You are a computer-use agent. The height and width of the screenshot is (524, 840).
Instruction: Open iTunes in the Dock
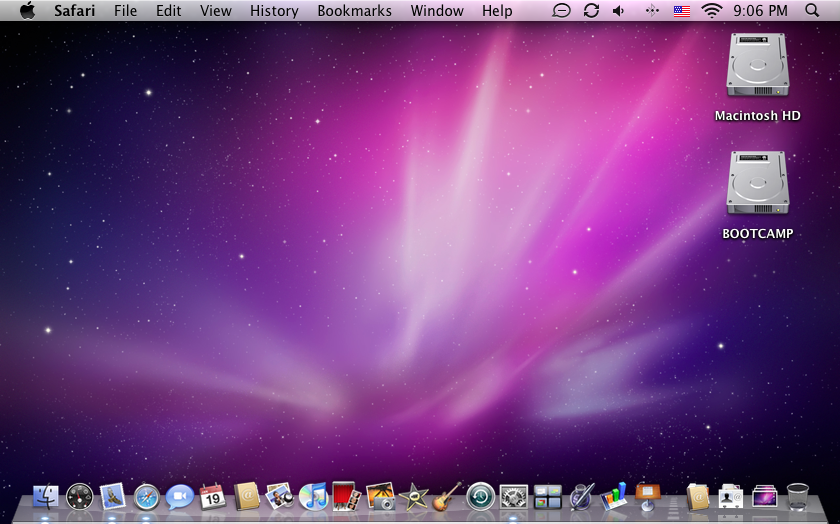click(x=313, y=496)
